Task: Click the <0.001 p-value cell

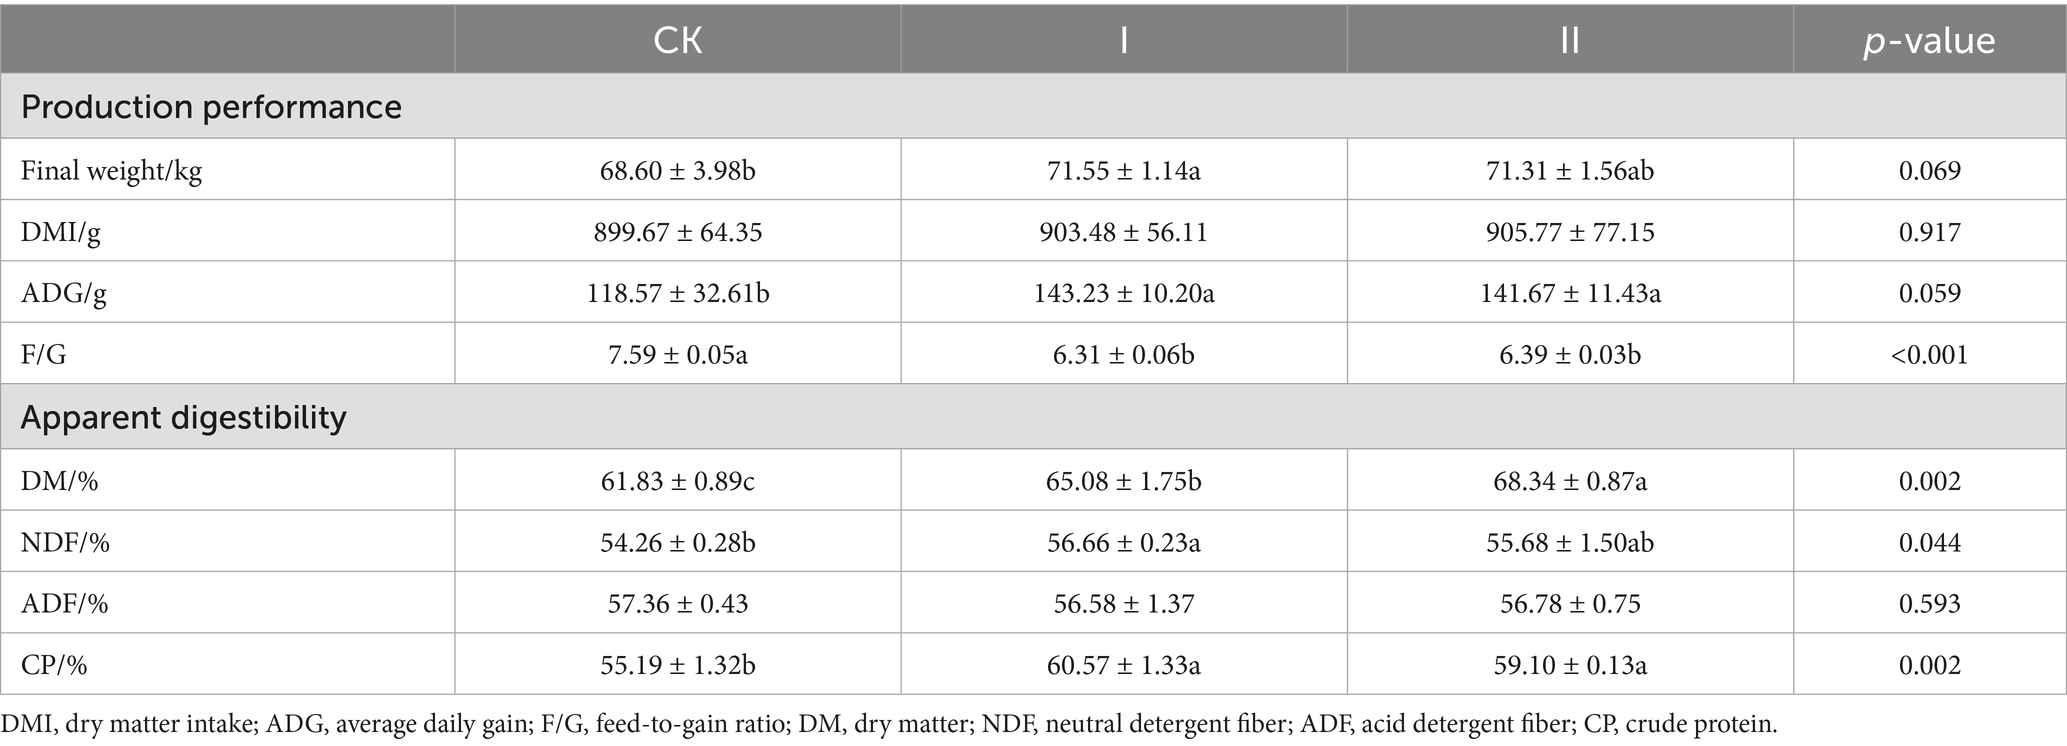Action: coord(1929,355)
